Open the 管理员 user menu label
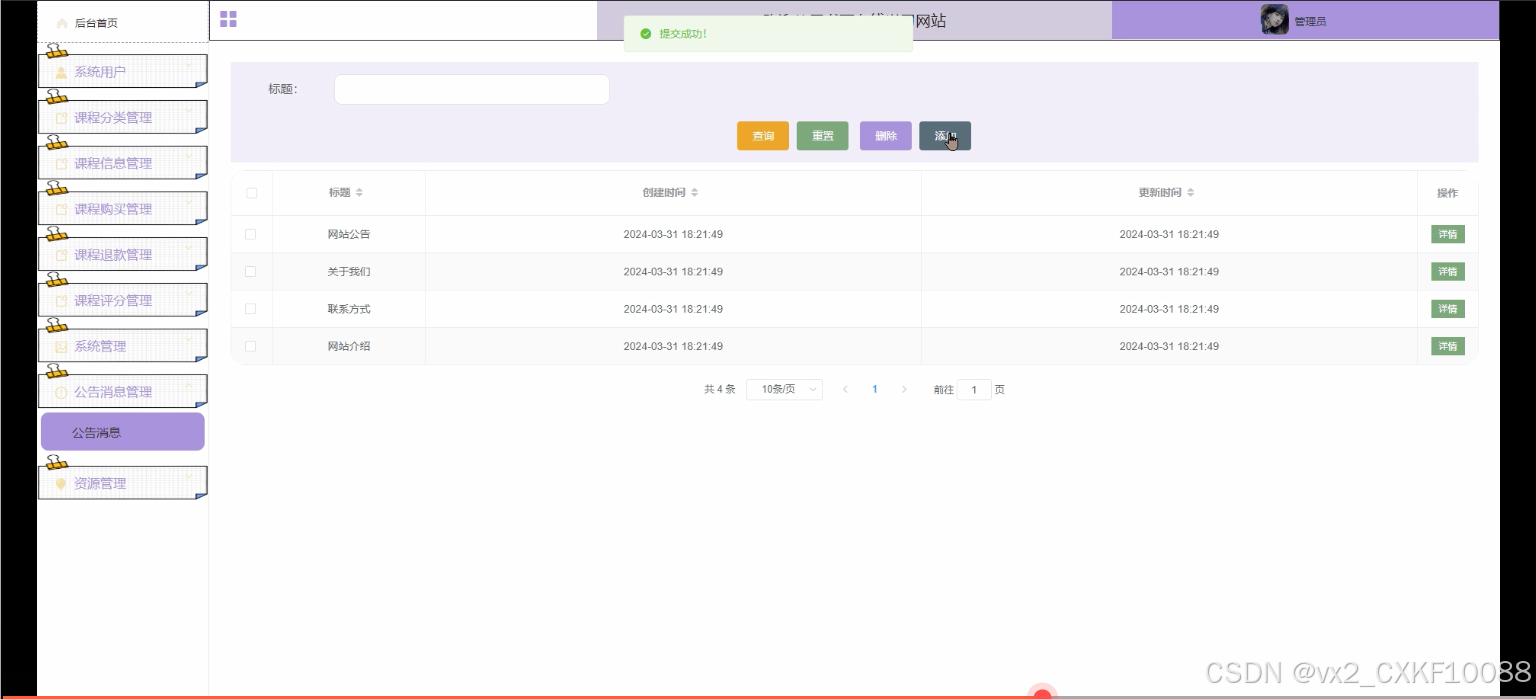Image resolution: width=1536 pixels, height=699 pixels. click(1310, 21)
